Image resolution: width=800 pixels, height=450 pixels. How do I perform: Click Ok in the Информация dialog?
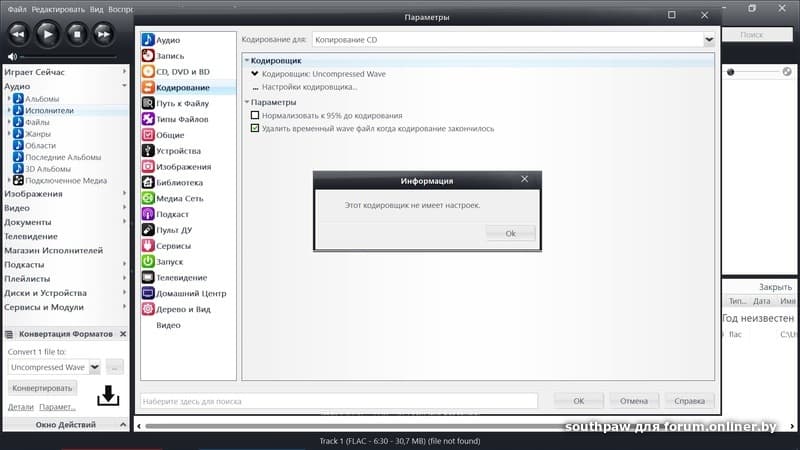[x=510, y=233]
